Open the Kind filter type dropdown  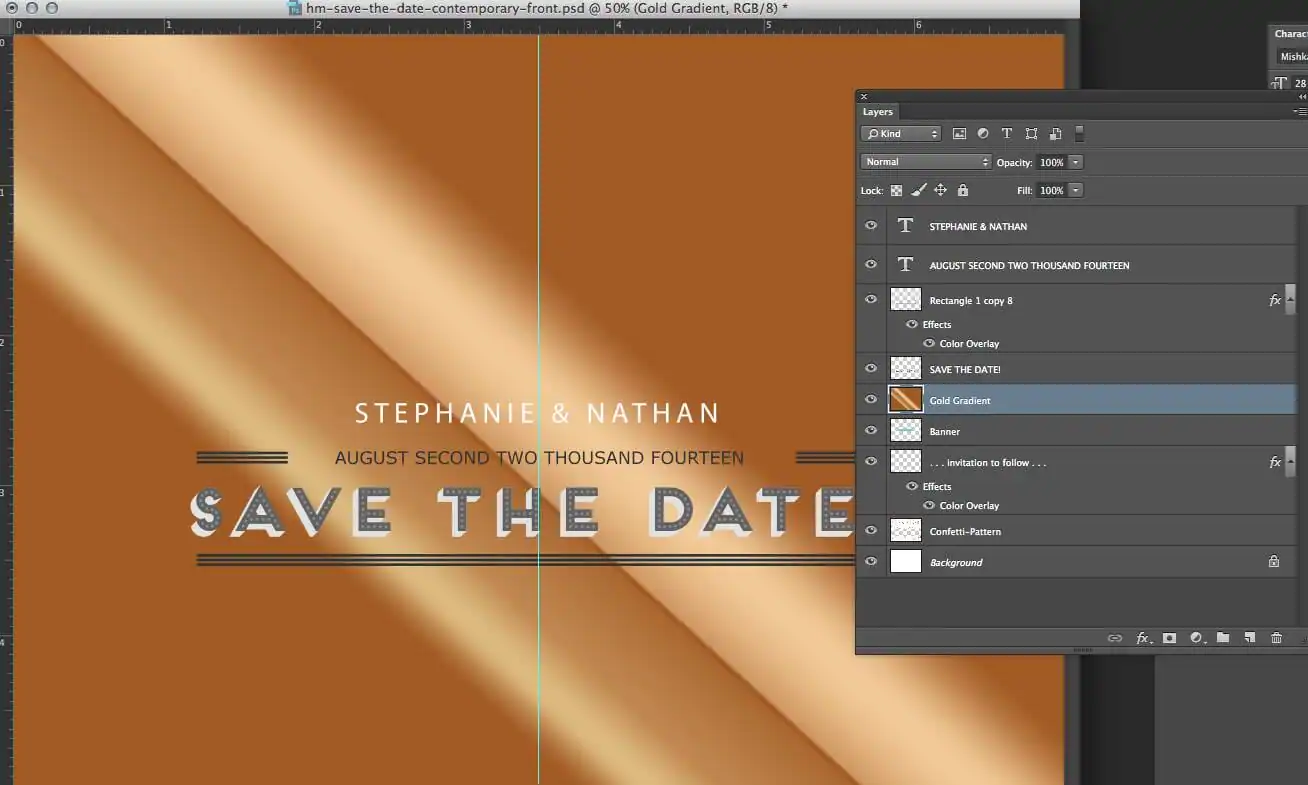[901, 134]
